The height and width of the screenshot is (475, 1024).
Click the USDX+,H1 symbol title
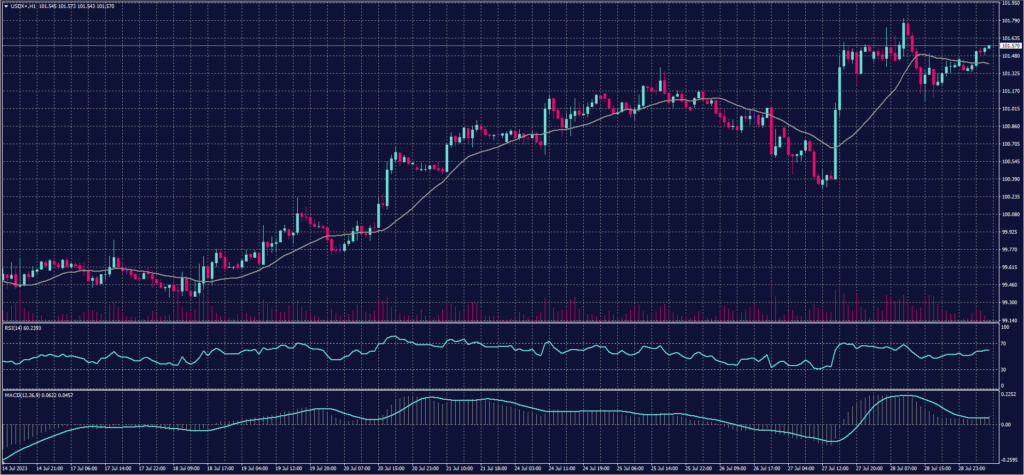(24, 6)
